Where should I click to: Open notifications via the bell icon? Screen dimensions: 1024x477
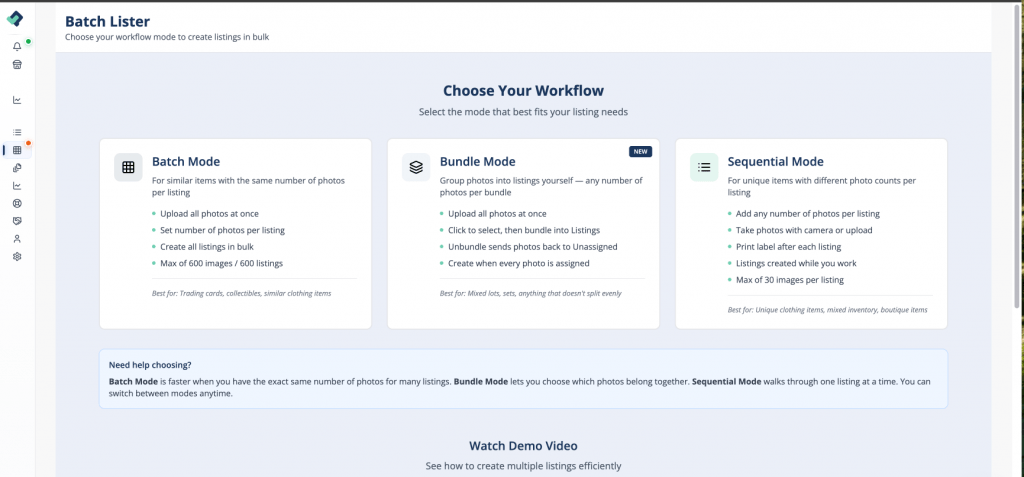tap(17, 46)
